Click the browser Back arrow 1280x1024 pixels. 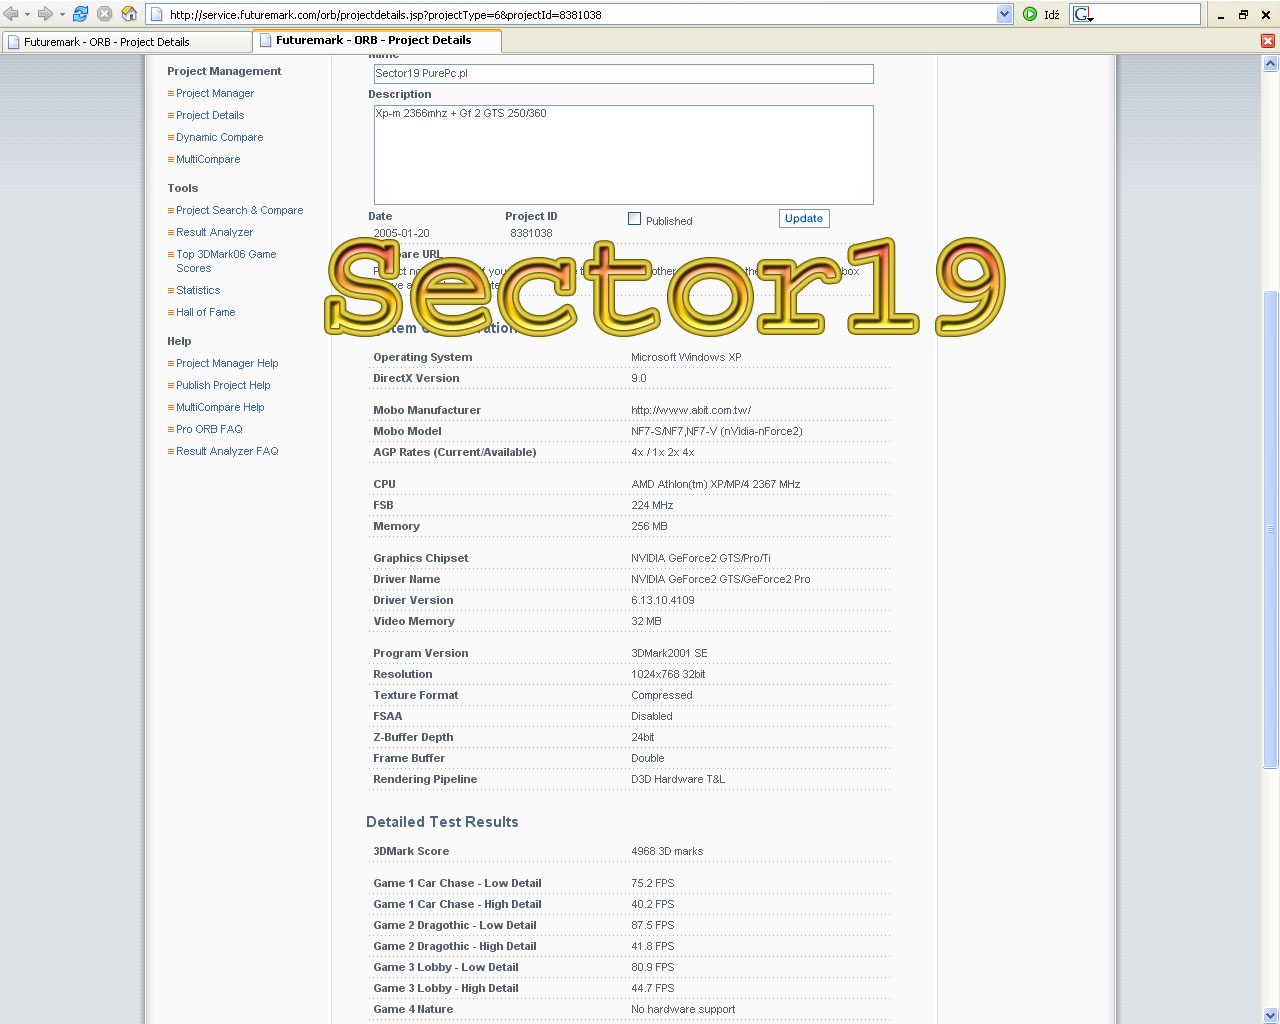(x=11, y=14)
